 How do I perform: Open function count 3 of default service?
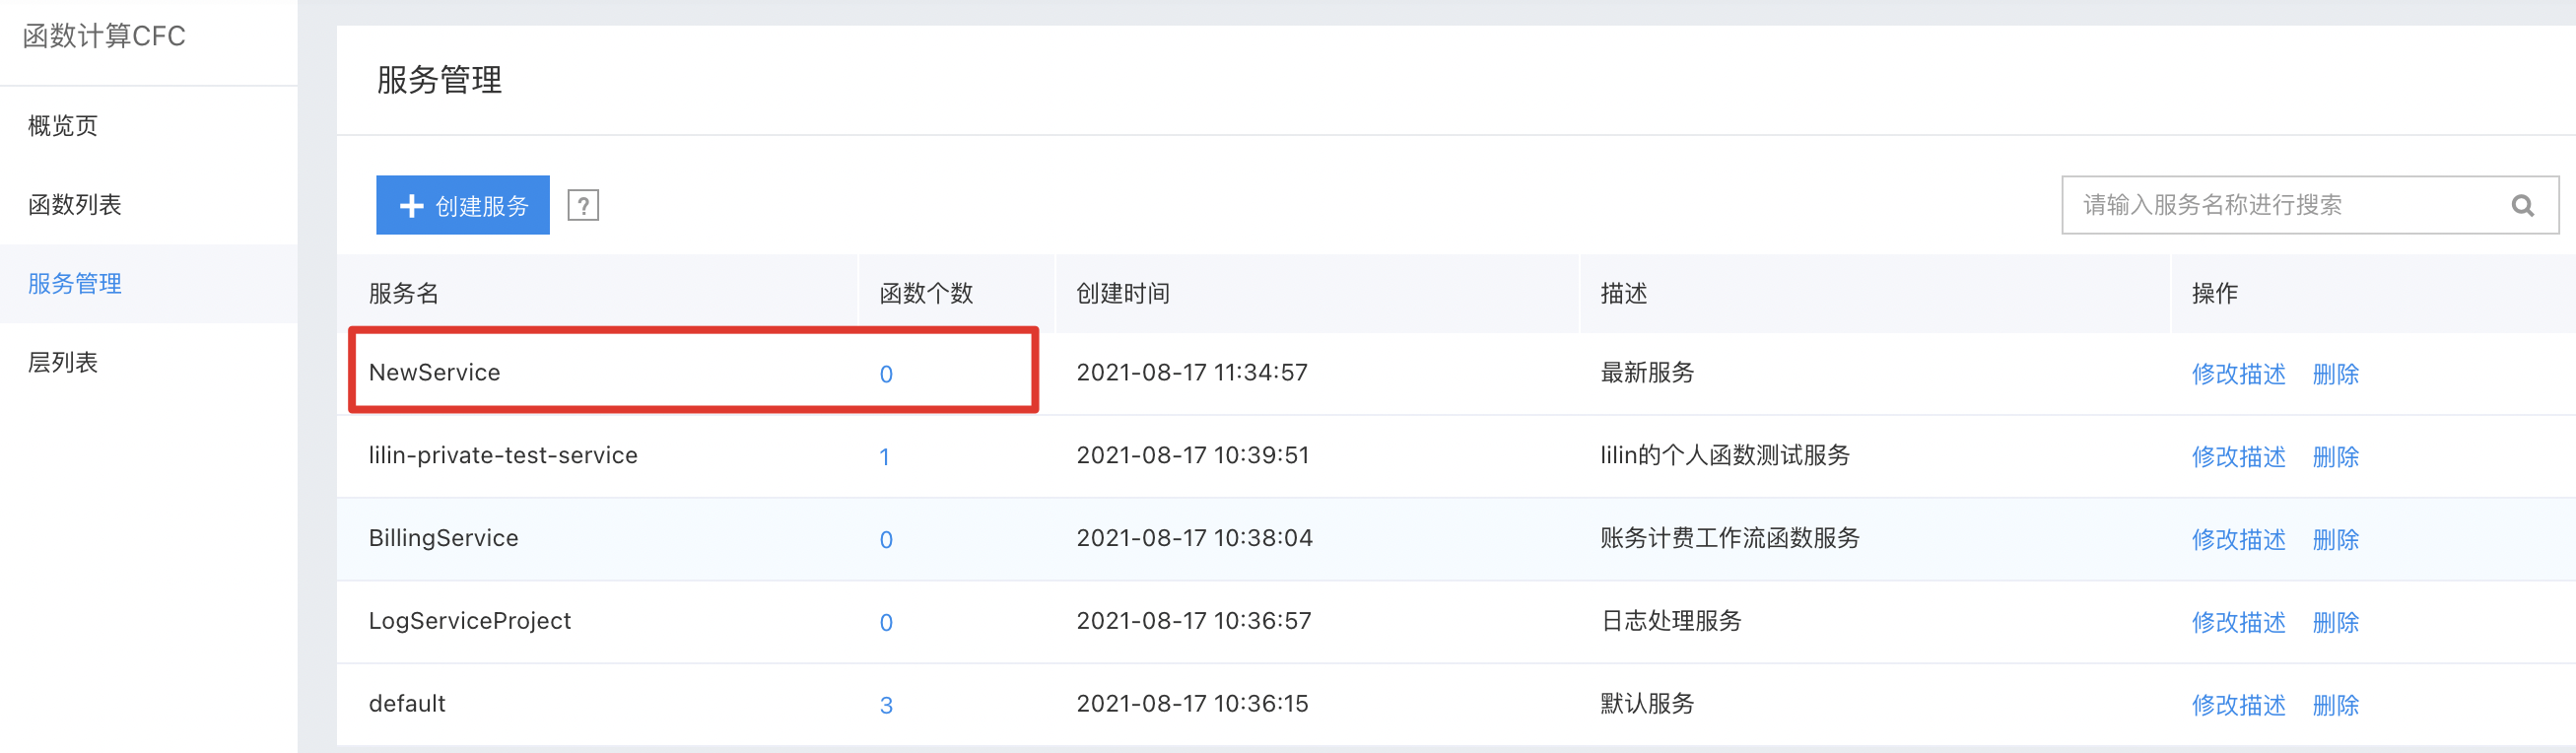pyautogui.click(x=886, y=706)
